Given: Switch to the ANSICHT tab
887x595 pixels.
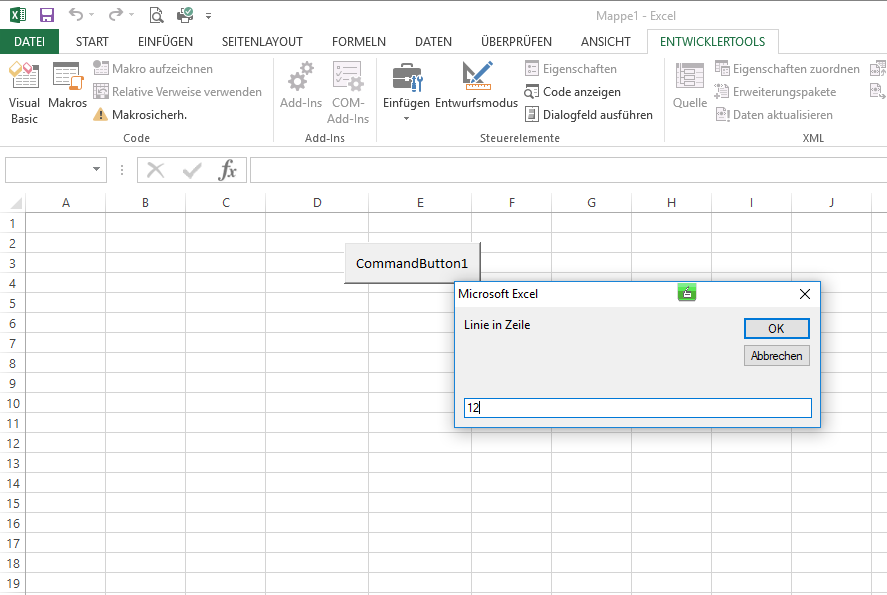Looking at the screenshot, I should coord(605,42).
